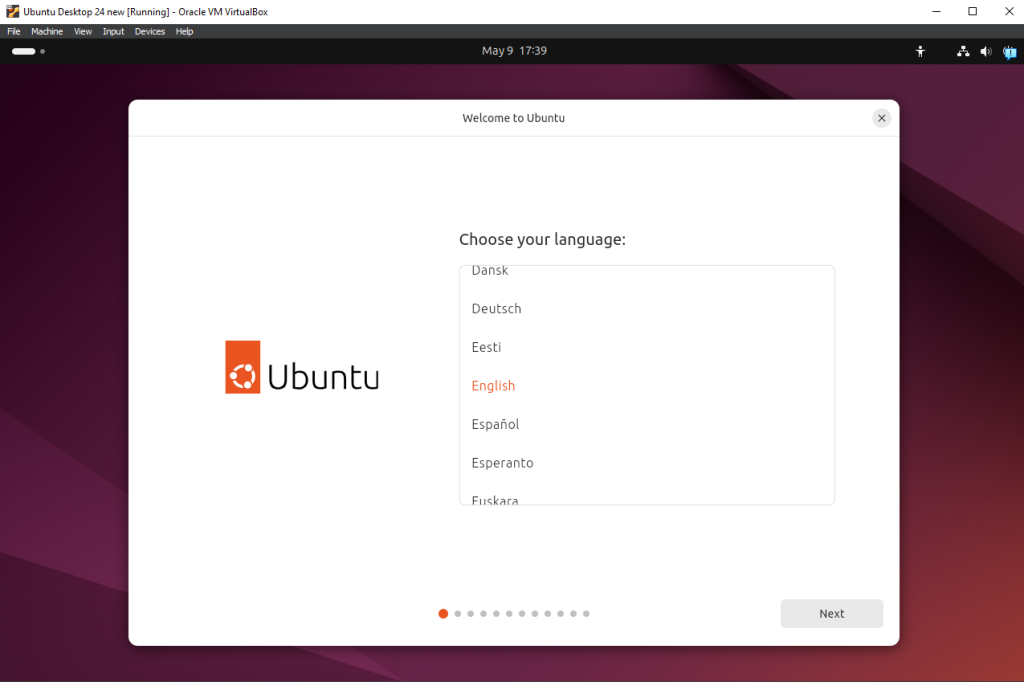Image resolution: width=1024 pixels, height=682 pixels.
Task: Open the File menu
Action: coord(14,31)
